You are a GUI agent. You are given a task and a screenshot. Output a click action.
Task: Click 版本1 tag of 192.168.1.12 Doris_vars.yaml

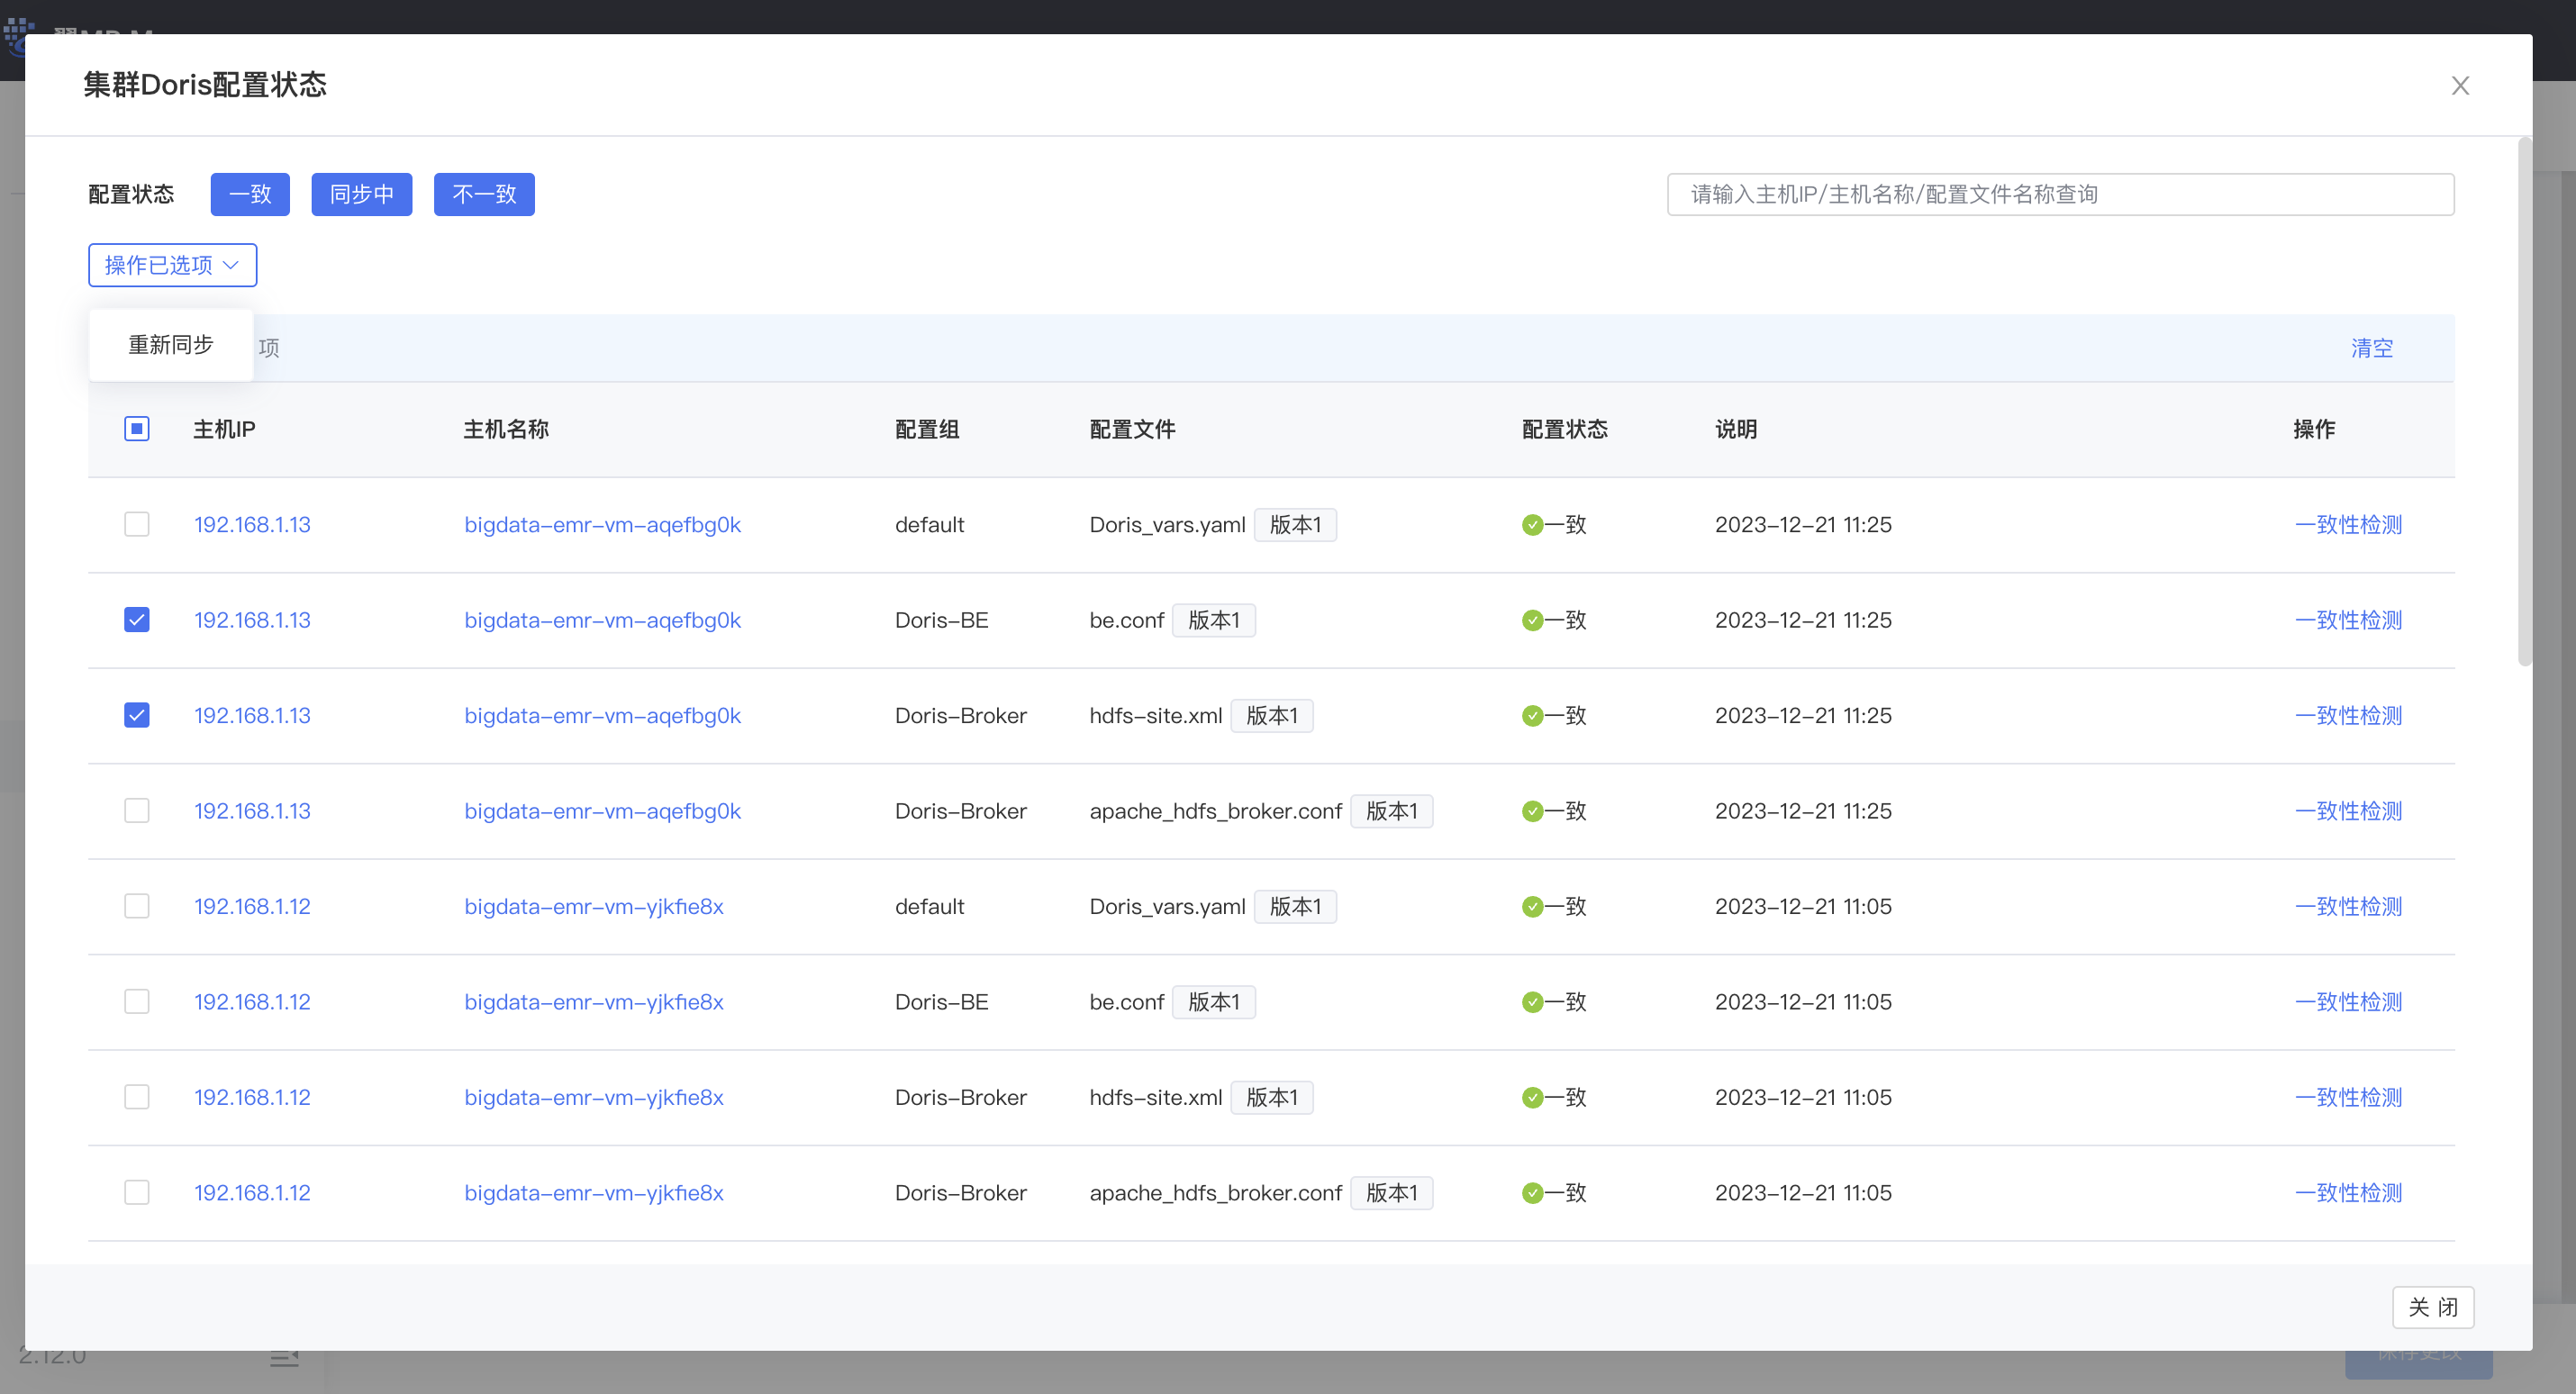tap(1295, 907)
